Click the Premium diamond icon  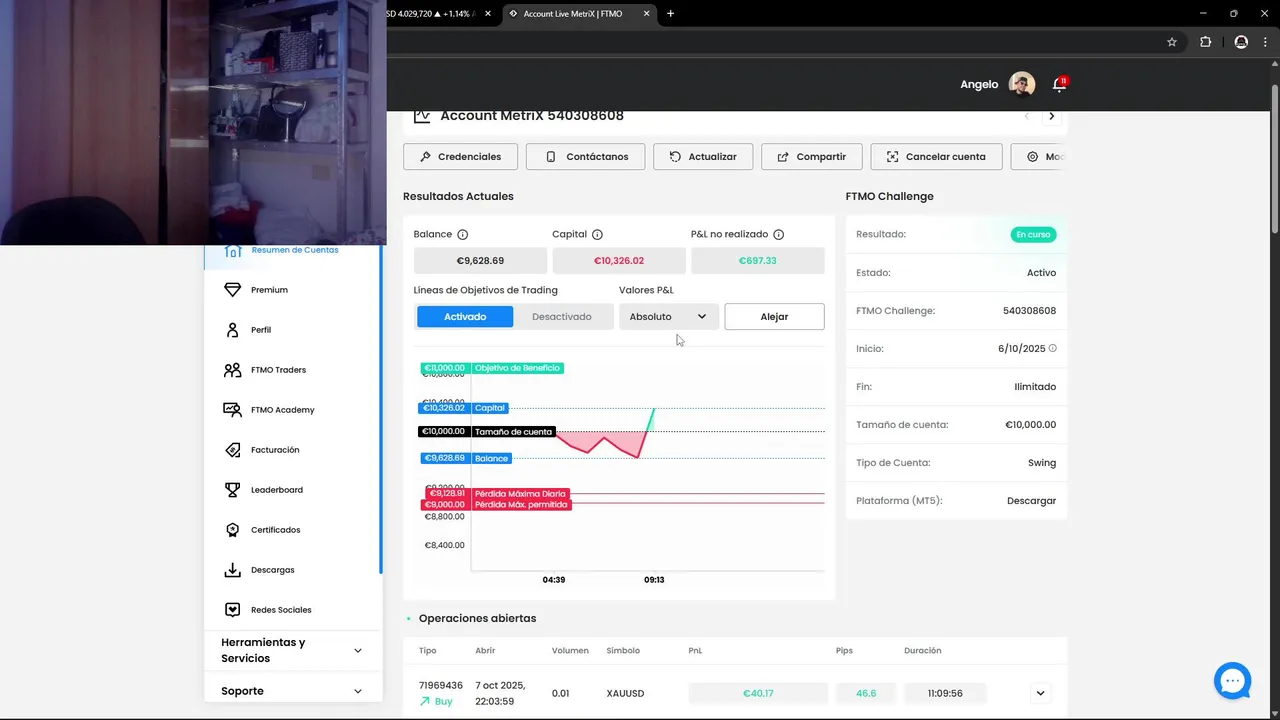[x=232, y=290]
